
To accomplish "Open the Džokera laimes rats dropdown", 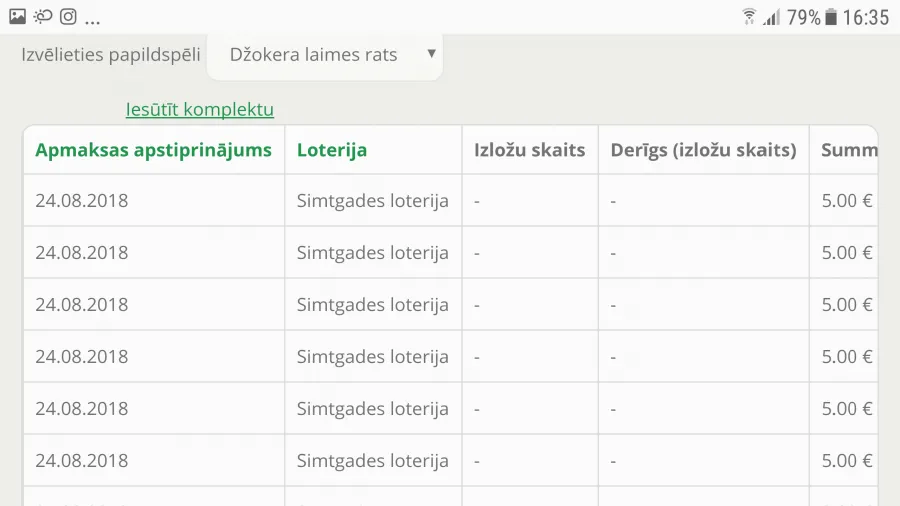I will pyautogui.click(x=325, y=55).
